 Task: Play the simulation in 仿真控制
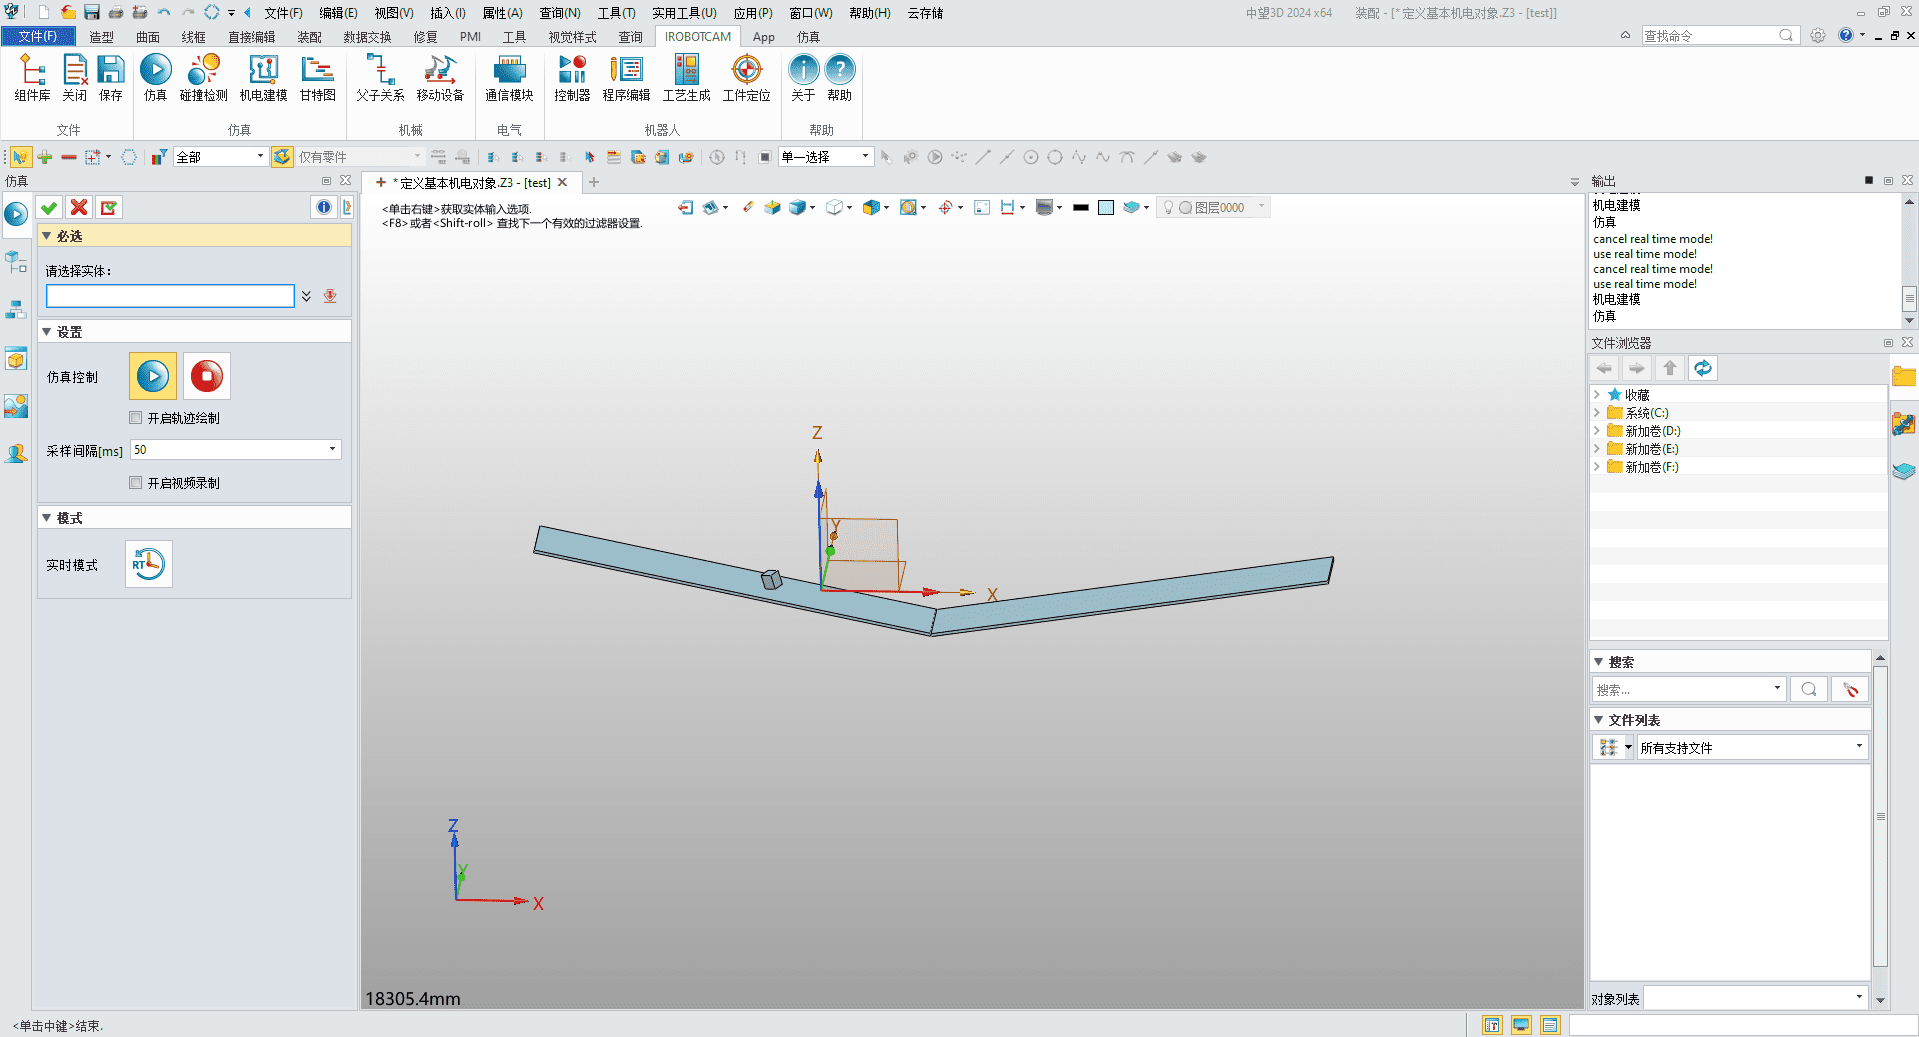click(153, 376)
